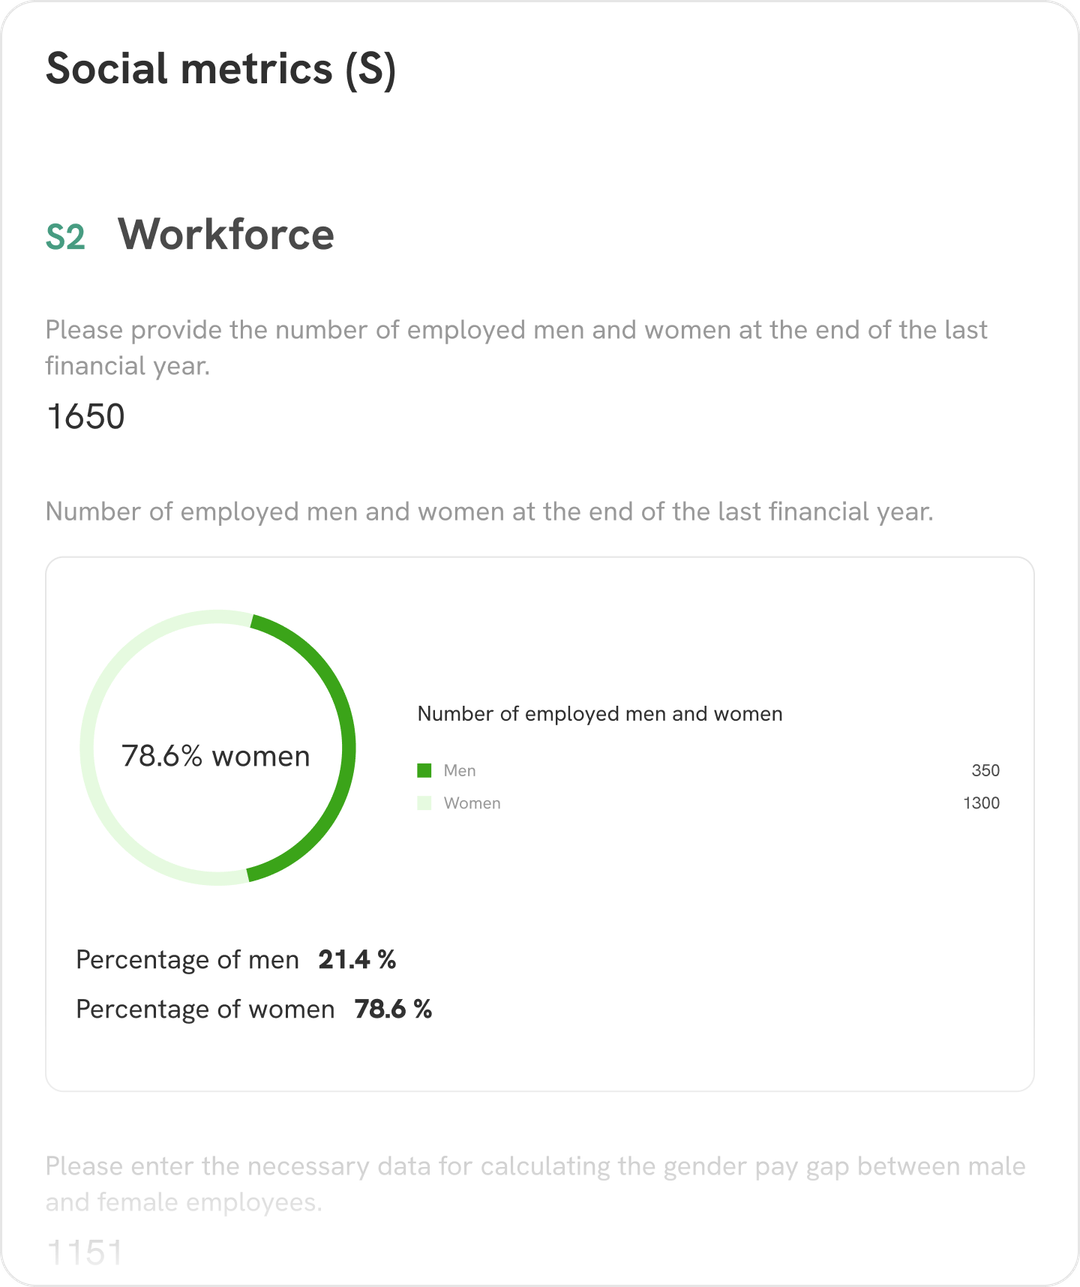Click the Percentage of women 78.6 % value
Viewport: 1080px width, 1287px height.
click(393, 1009)
